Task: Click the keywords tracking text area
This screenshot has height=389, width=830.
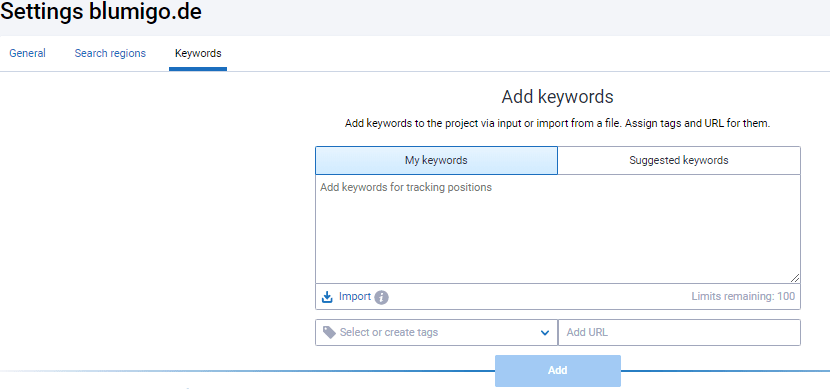Action: click(x=558, y=229)
